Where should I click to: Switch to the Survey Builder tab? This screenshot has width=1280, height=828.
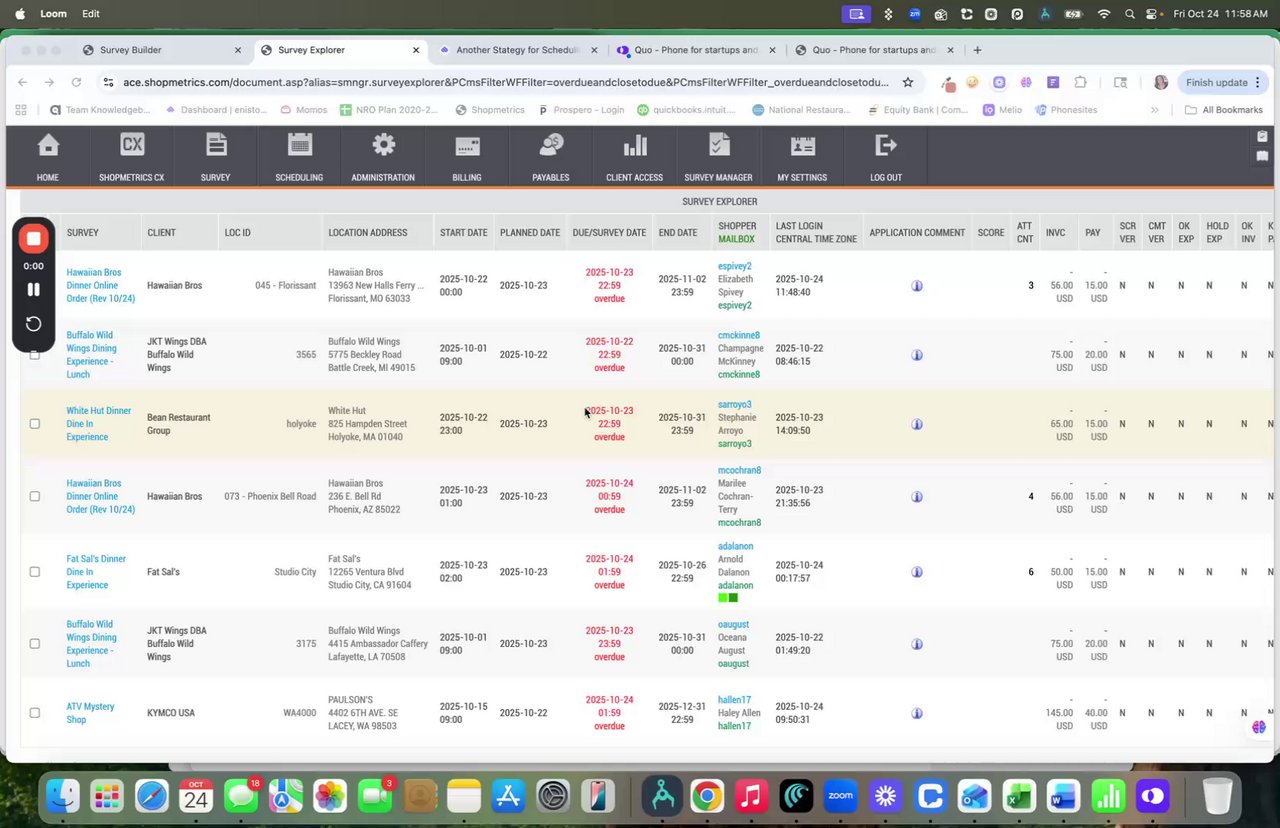pyautogui.click(x=160, y=50)
